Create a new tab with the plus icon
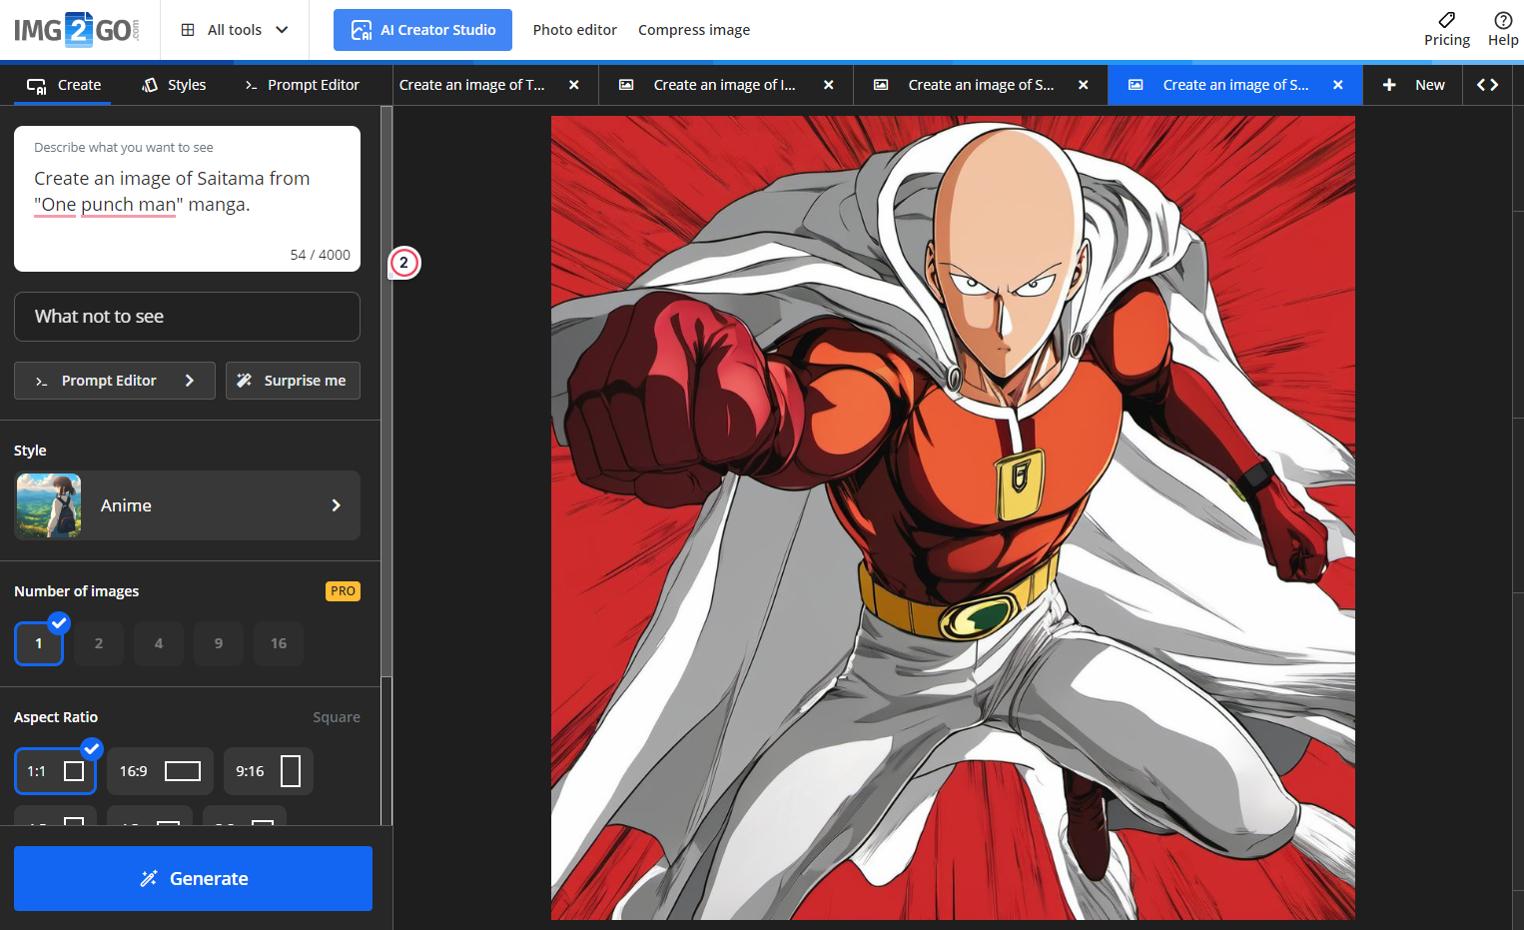The image size is (1524, 930). (x=1390, y=85)
